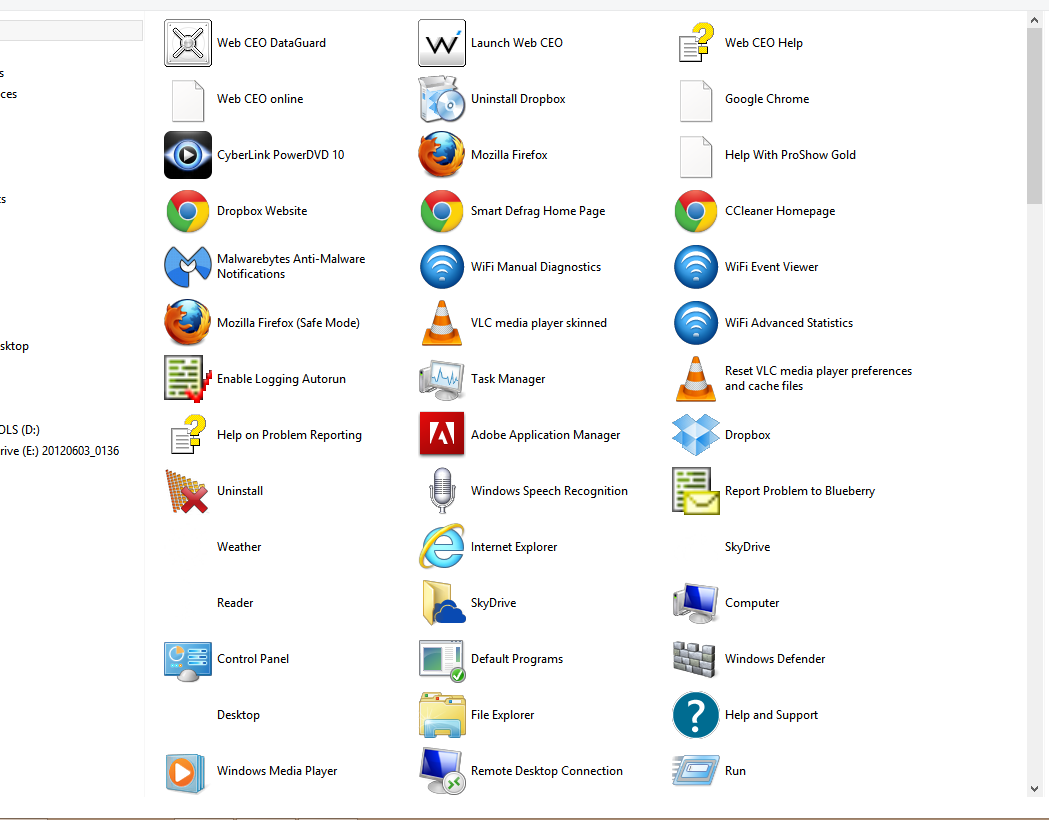The width and height of the screenshot is (1049, 820).
Task: Select the SkyDrive label beside Weather row
Action: click(747, 546)
